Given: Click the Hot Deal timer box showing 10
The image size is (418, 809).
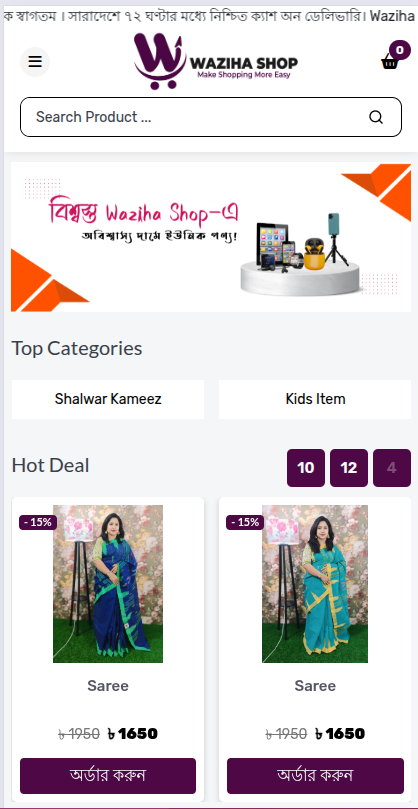Looking at the screenshot, I should [x=306, y=468].
